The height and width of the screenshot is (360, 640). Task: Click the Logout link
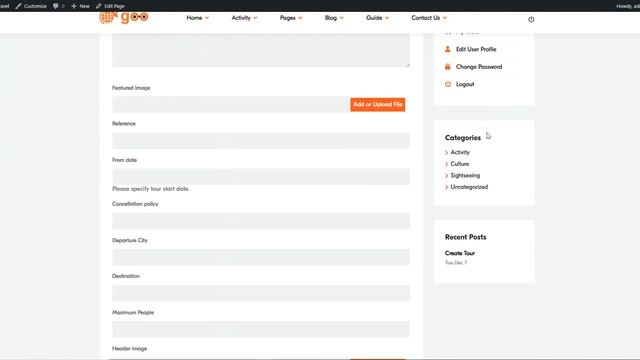[465, 84]
